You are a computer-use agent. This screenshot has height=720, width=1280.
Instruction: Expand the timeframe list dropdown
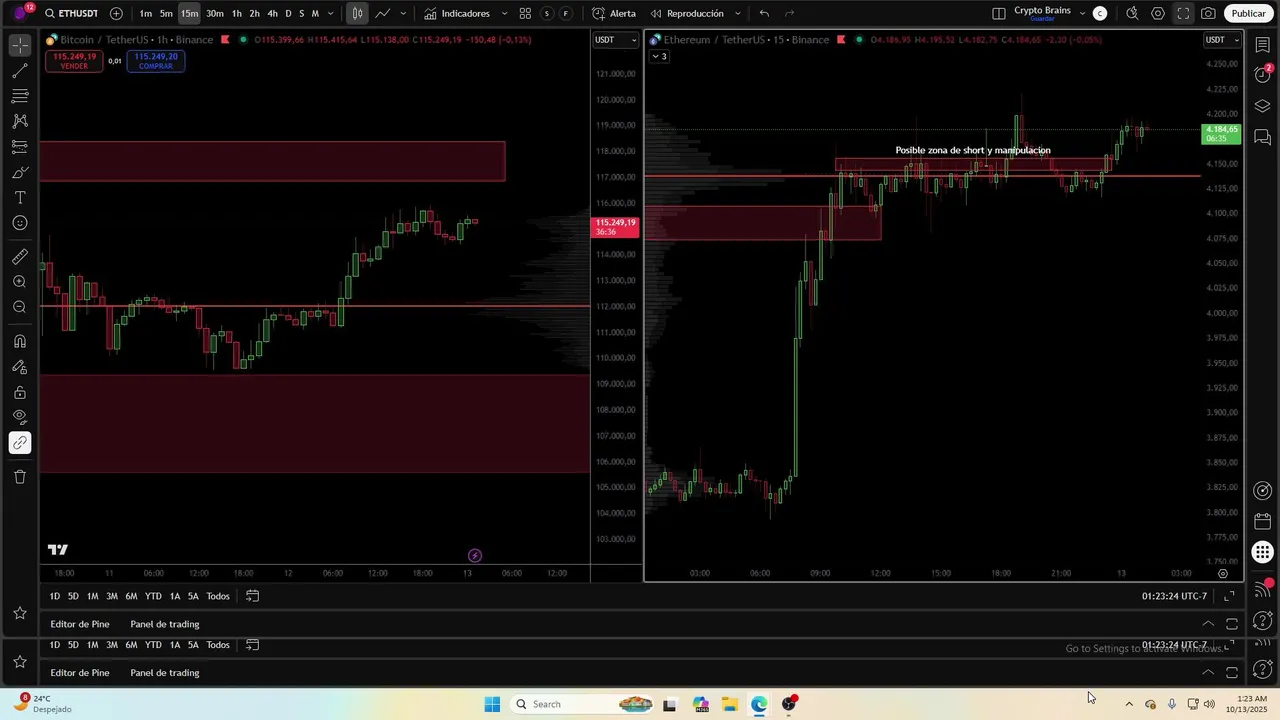[x=331, y=13]
